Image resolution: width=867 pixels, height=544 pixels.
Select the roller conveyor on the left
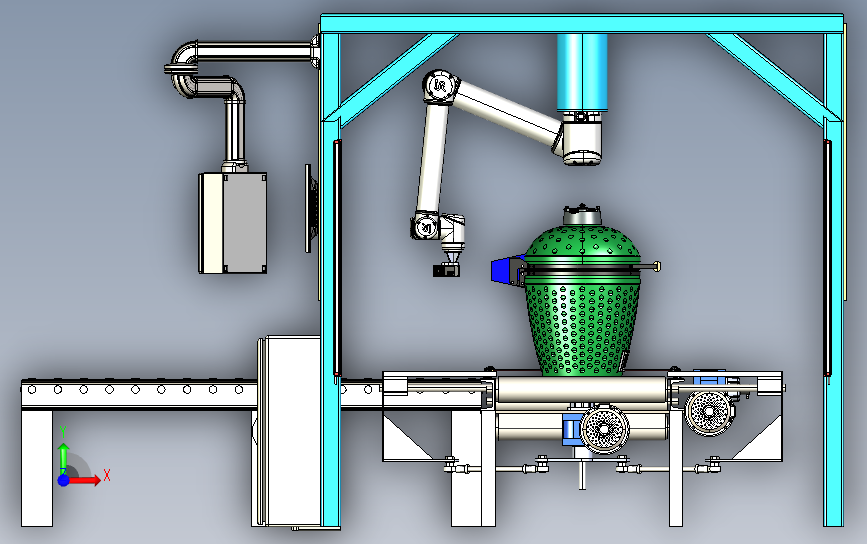pos(139,394)
